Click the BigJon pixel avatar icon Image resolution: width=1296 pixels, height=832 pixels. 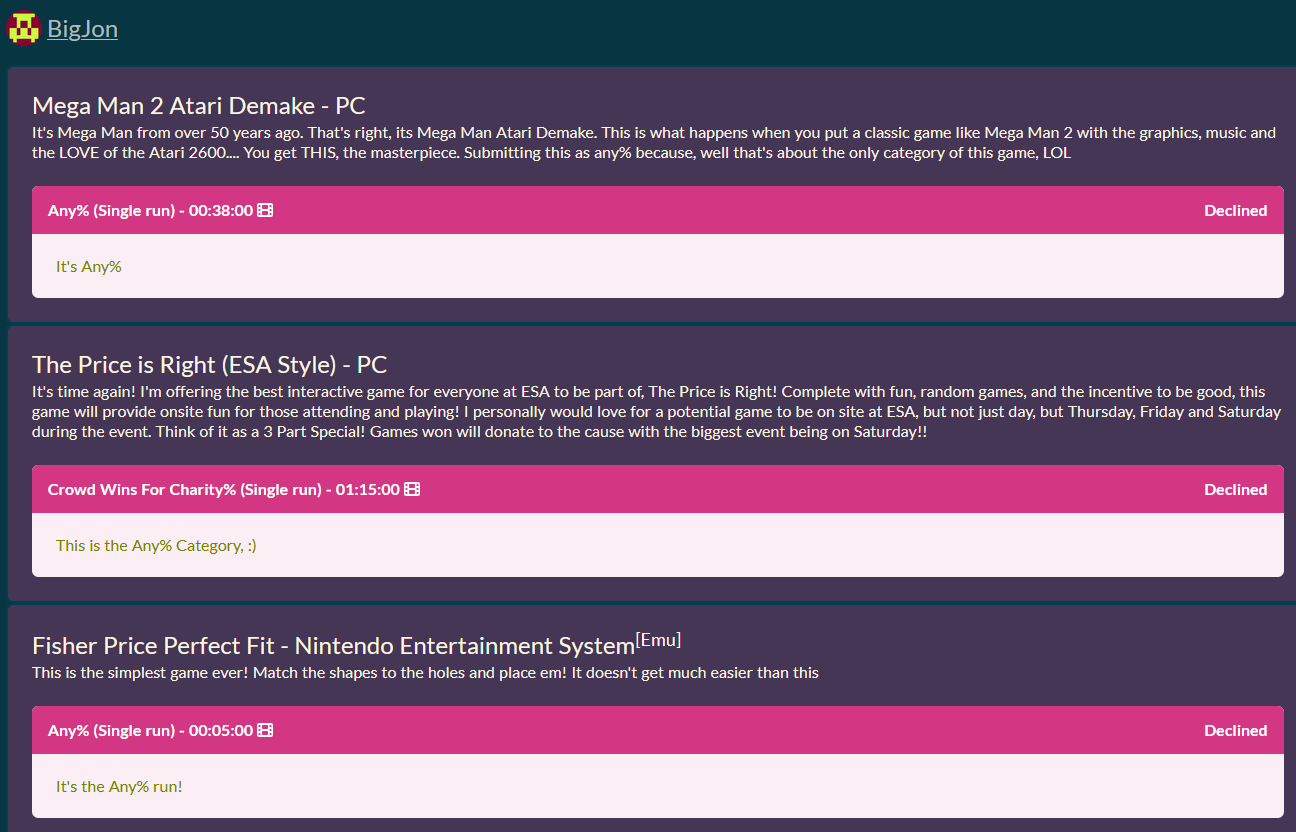pos(23,28)
